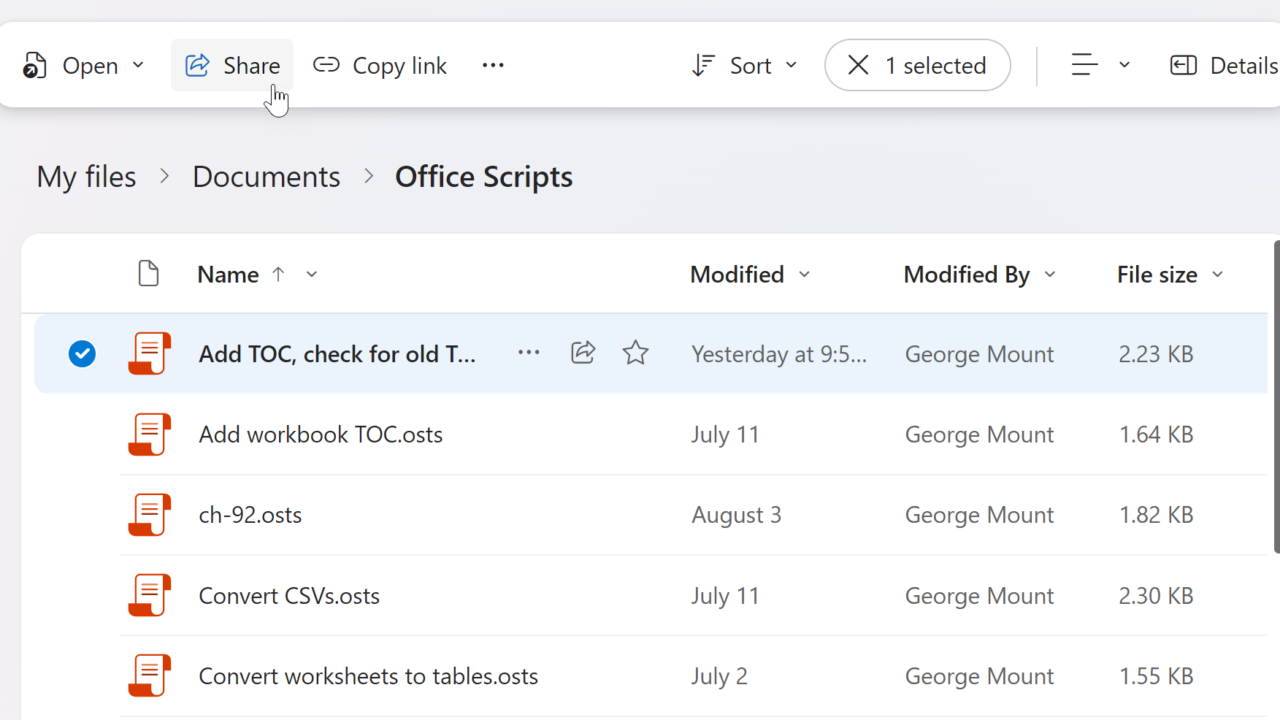Open the toolbar overflow ellipsis menu
Image resolution: width=1280 pixels, height=720 pixels.
(x=493, y=66)
